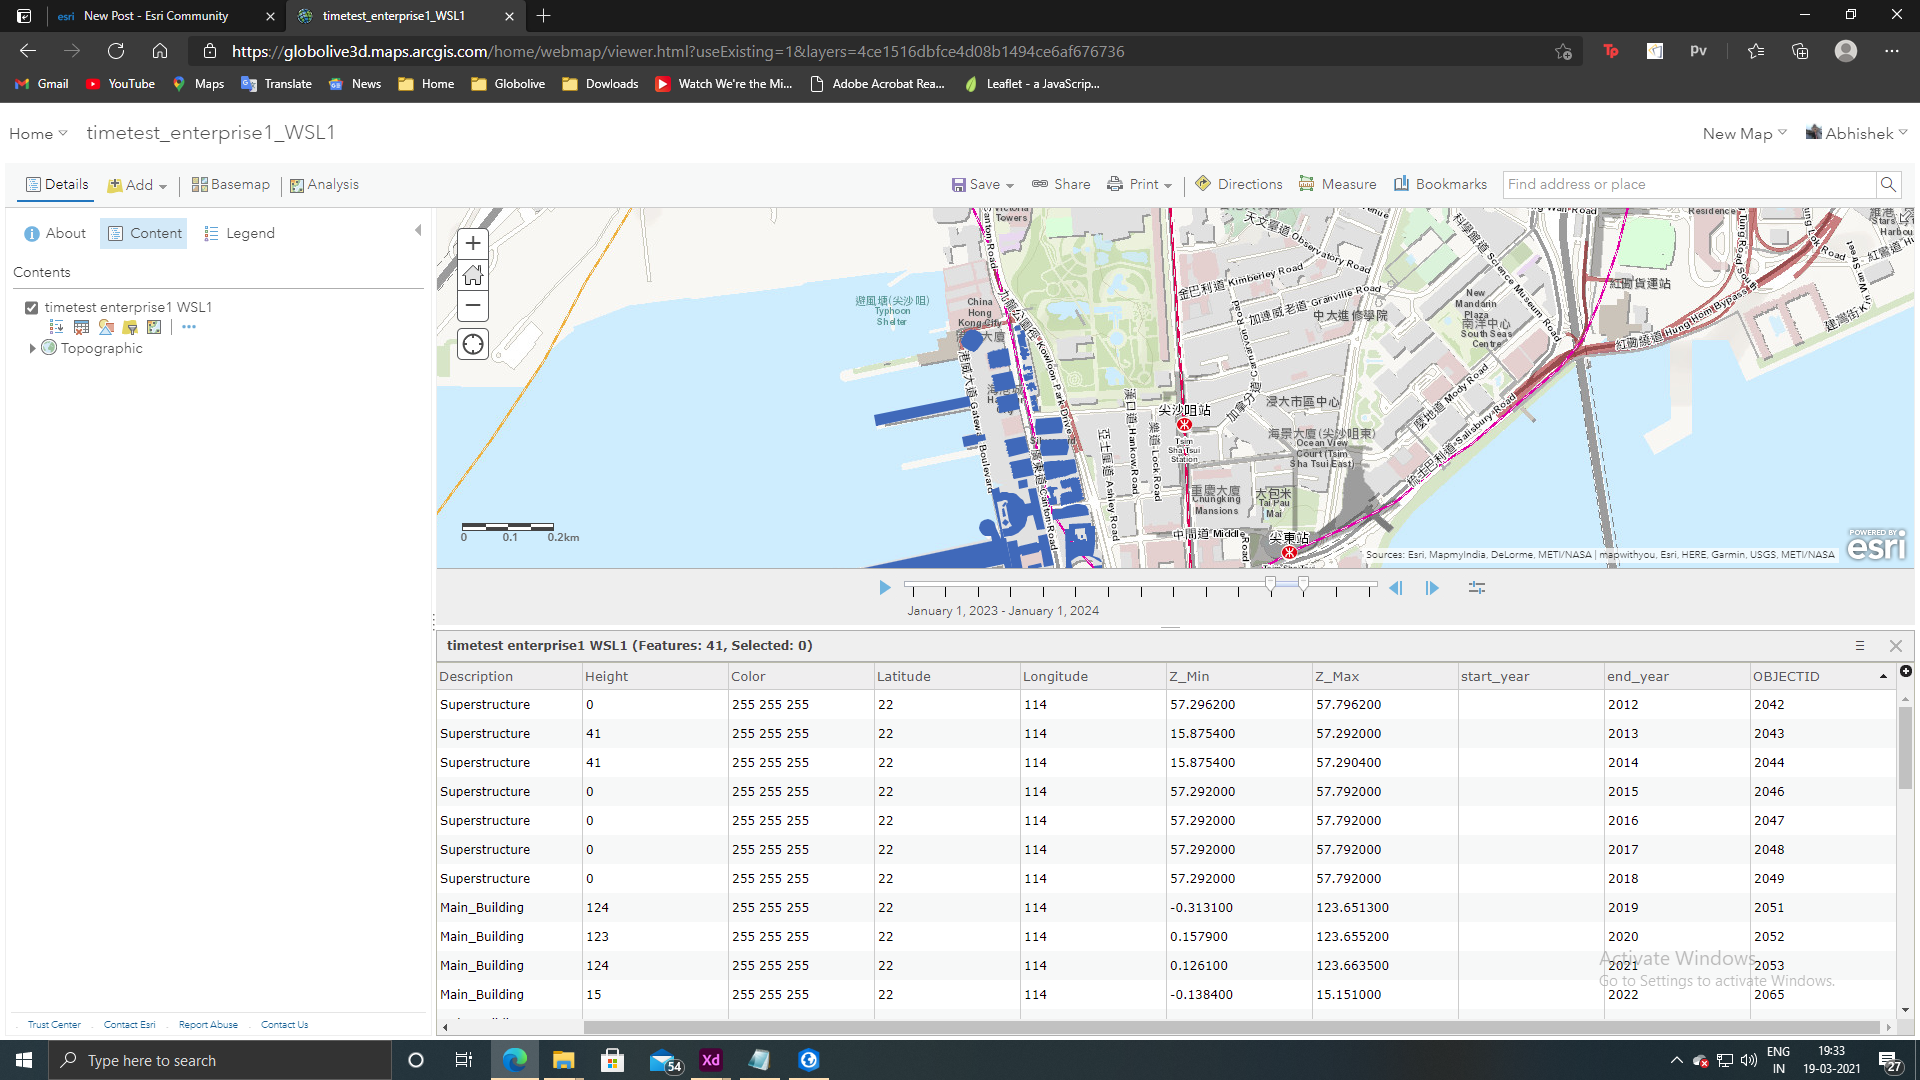Uncheck the timetest enterprise1 WSL1 layer
This screenshot has width=1920, height=1080.
point(31,307)
